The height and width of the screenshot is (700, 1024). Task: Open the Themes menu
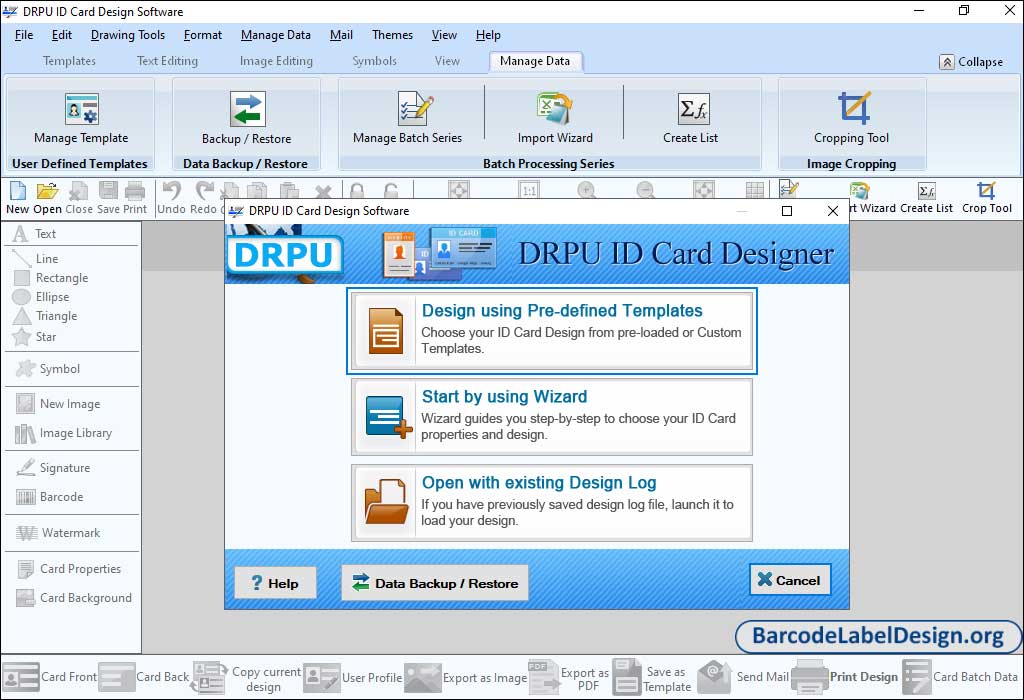(392, 35)
